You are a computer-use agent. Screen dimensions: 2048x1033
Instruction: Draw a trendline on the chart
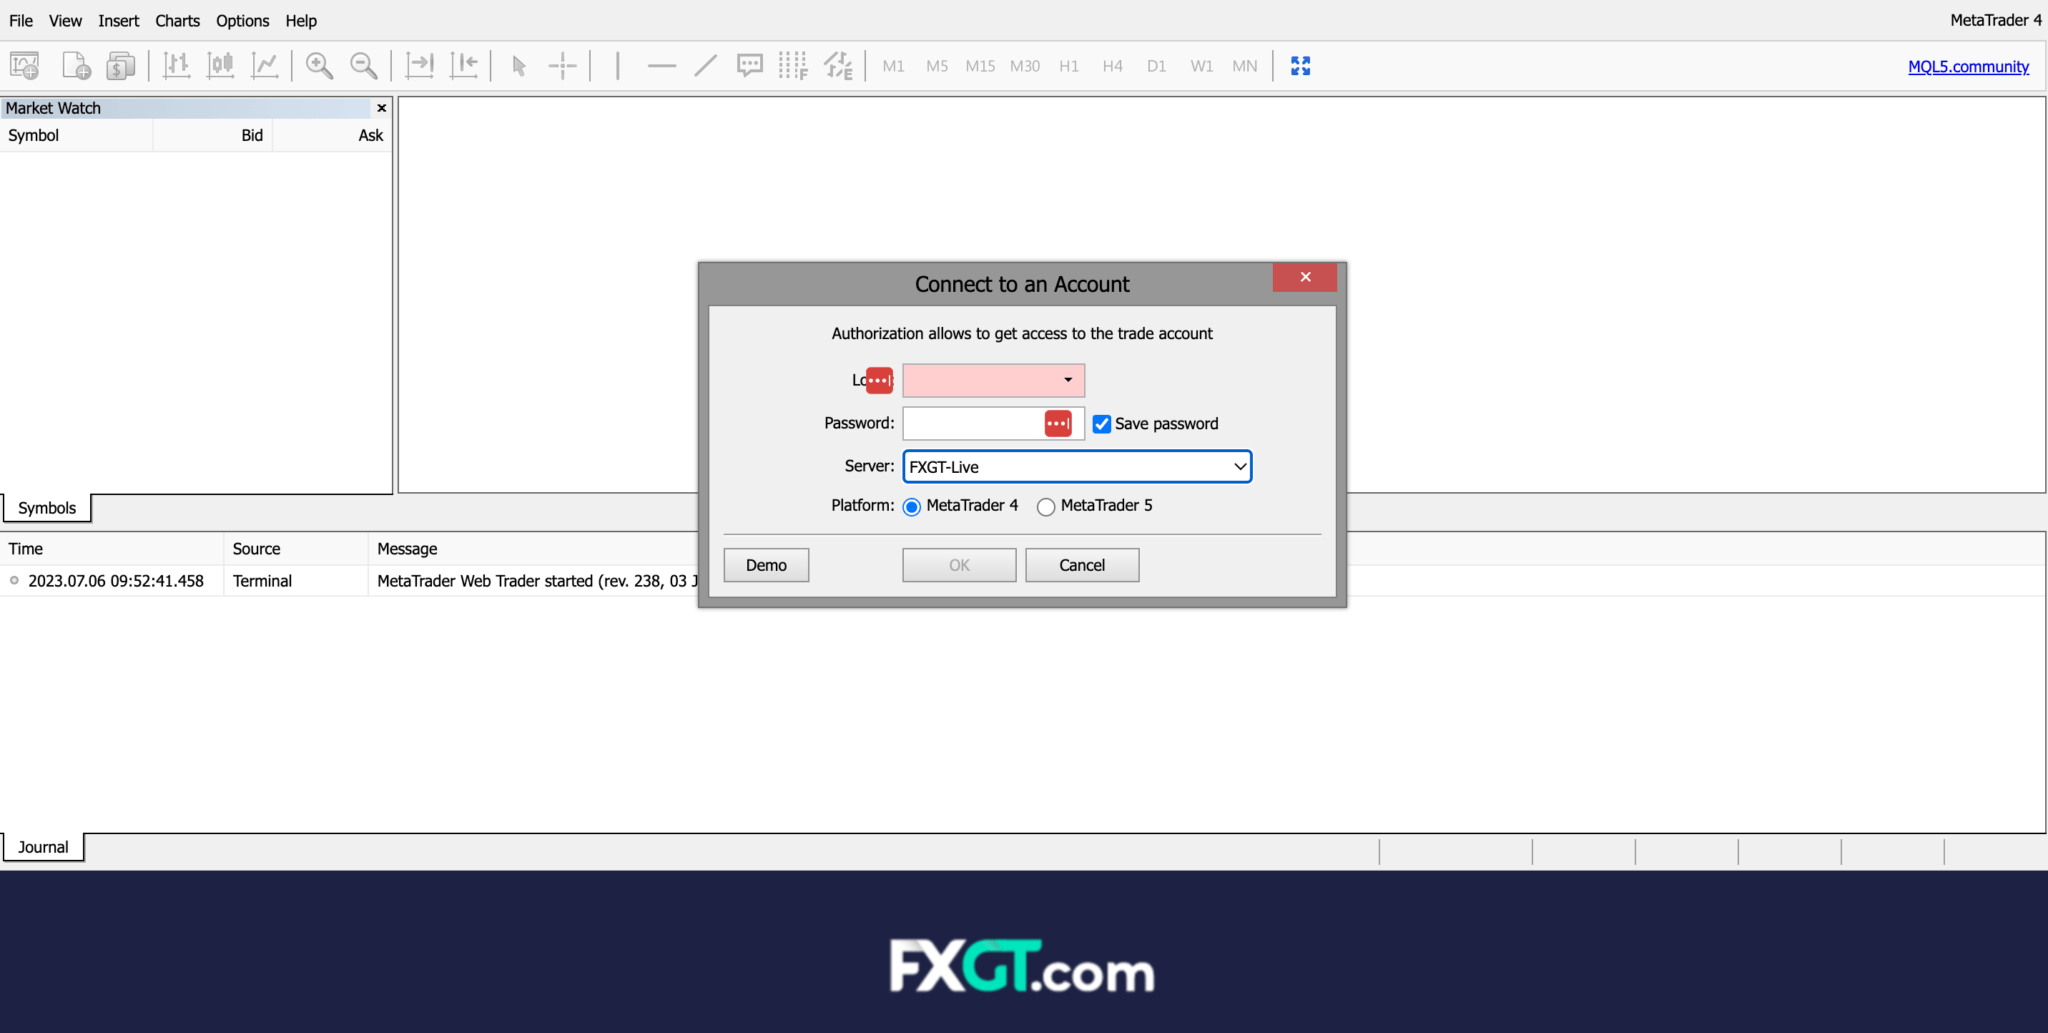pos(706,65)
